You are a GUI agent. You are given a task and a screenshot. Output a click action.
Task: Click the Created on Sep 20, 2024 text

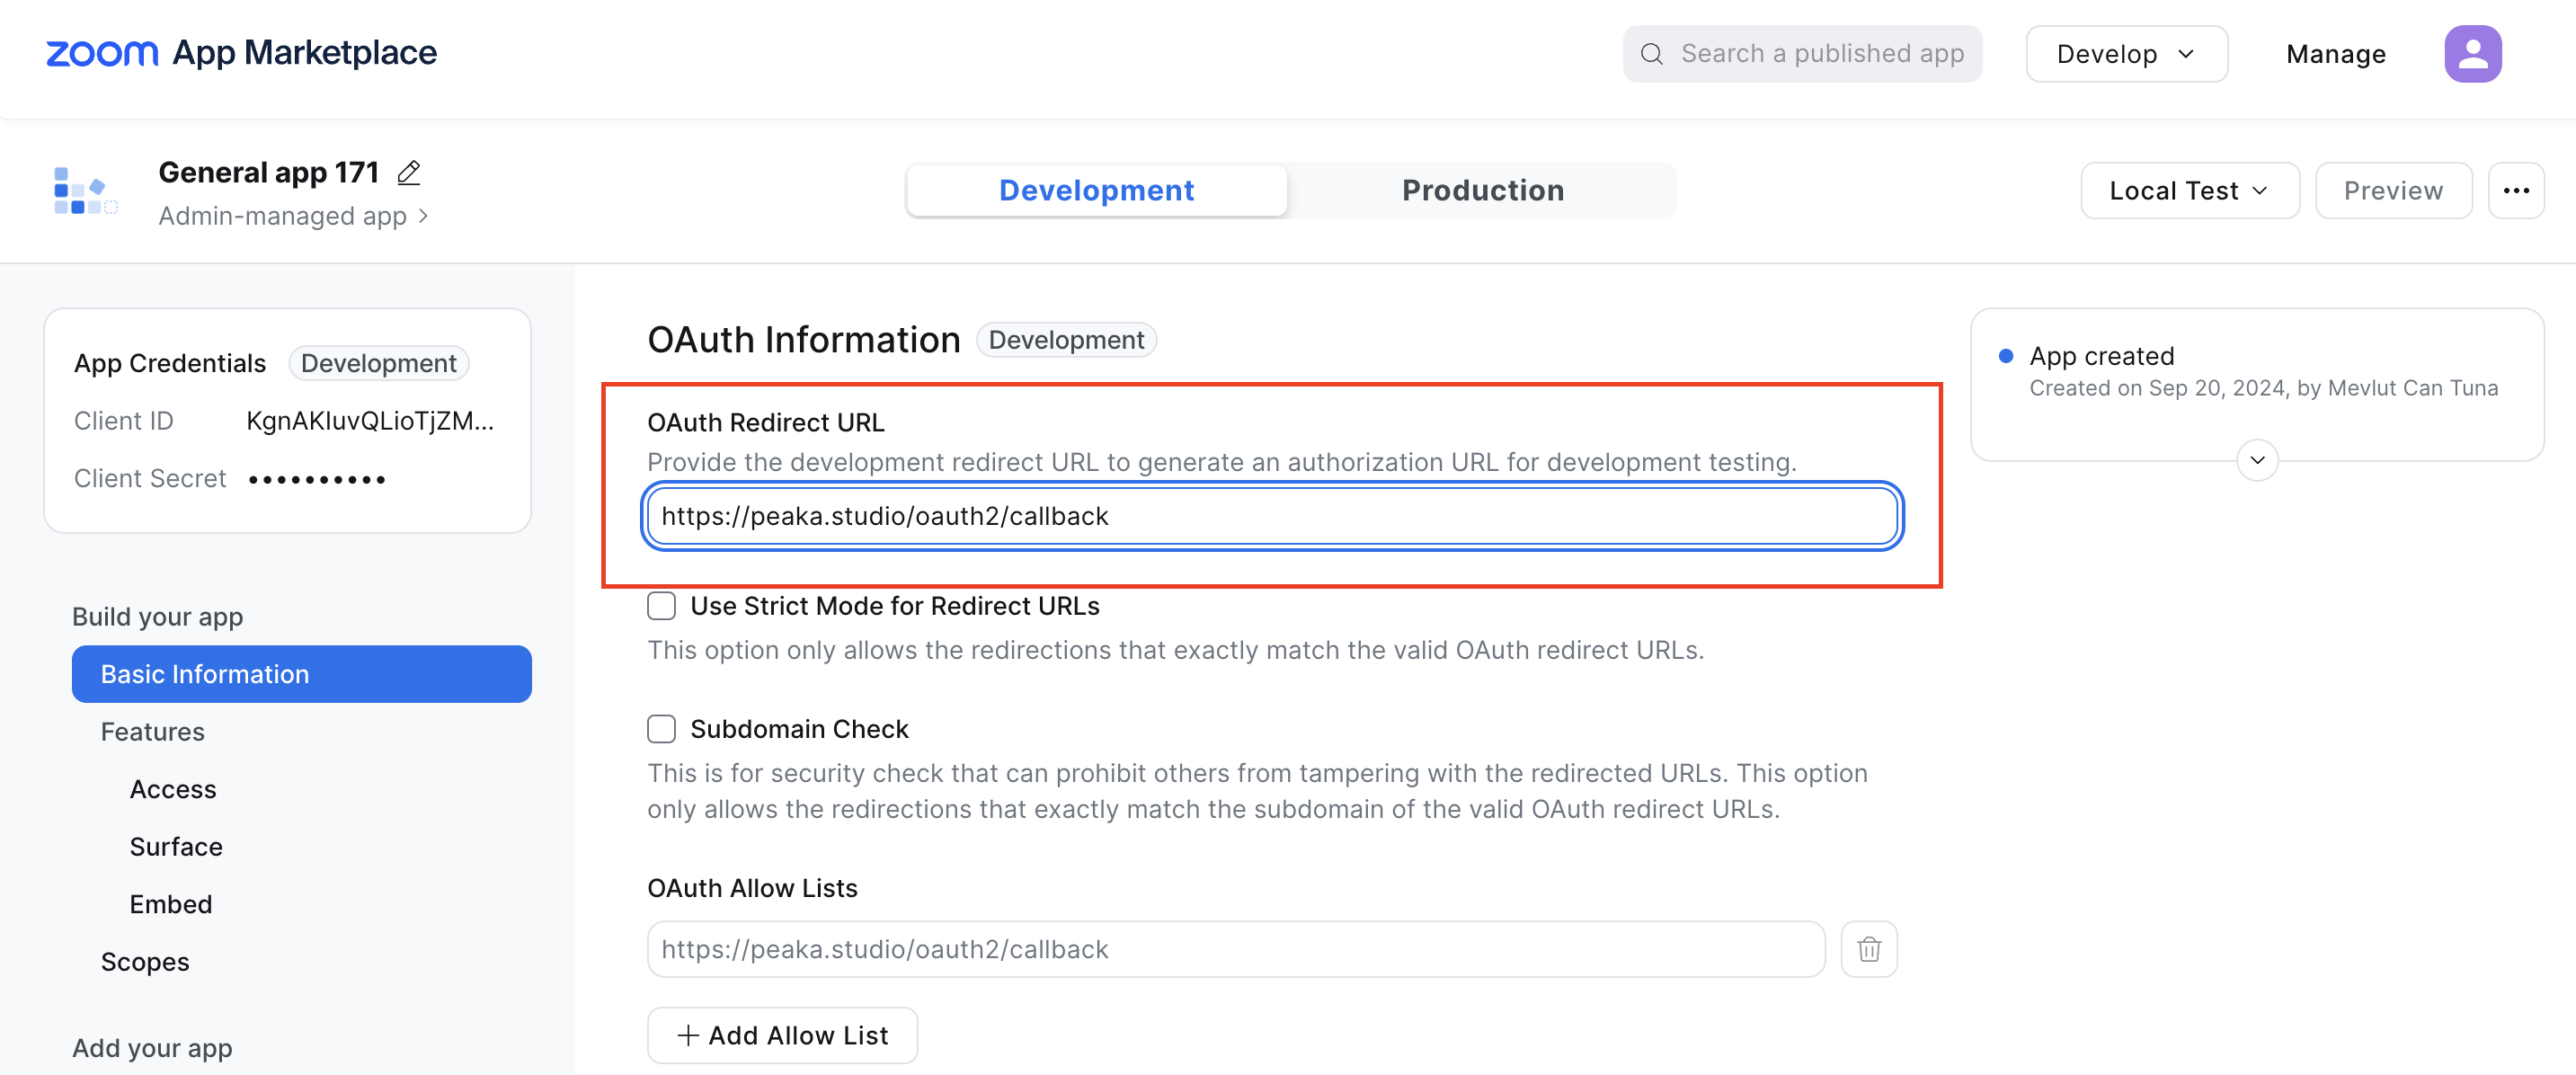[x=2263, y=388]
